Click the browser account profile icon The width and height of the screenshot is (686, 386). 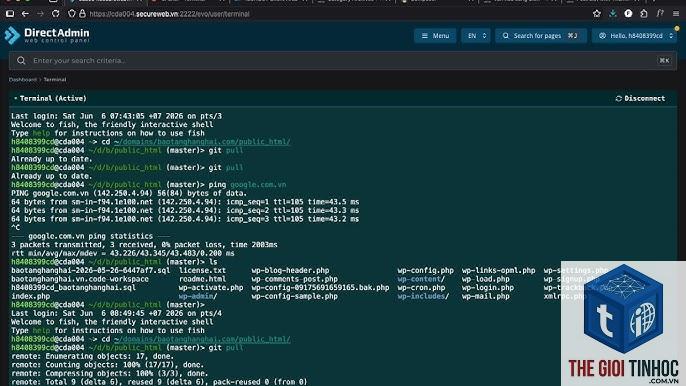pyautogui.click(x=628, y=14)
